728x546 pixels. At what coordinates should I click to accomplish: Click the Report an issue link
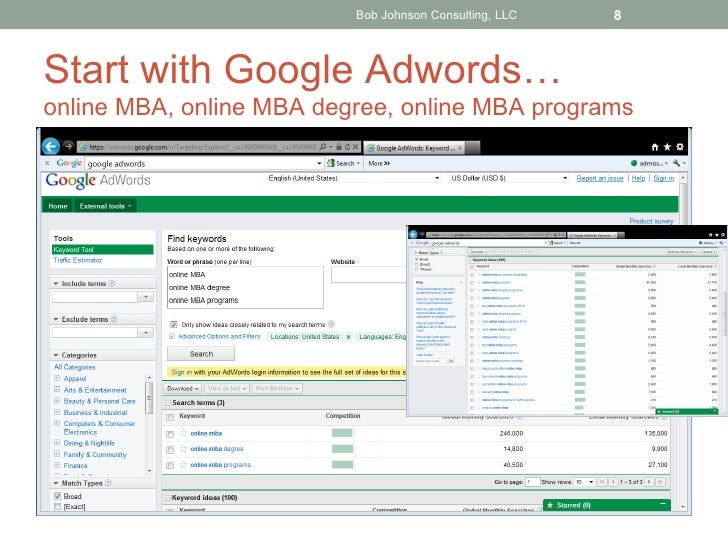tap(599, 178)
